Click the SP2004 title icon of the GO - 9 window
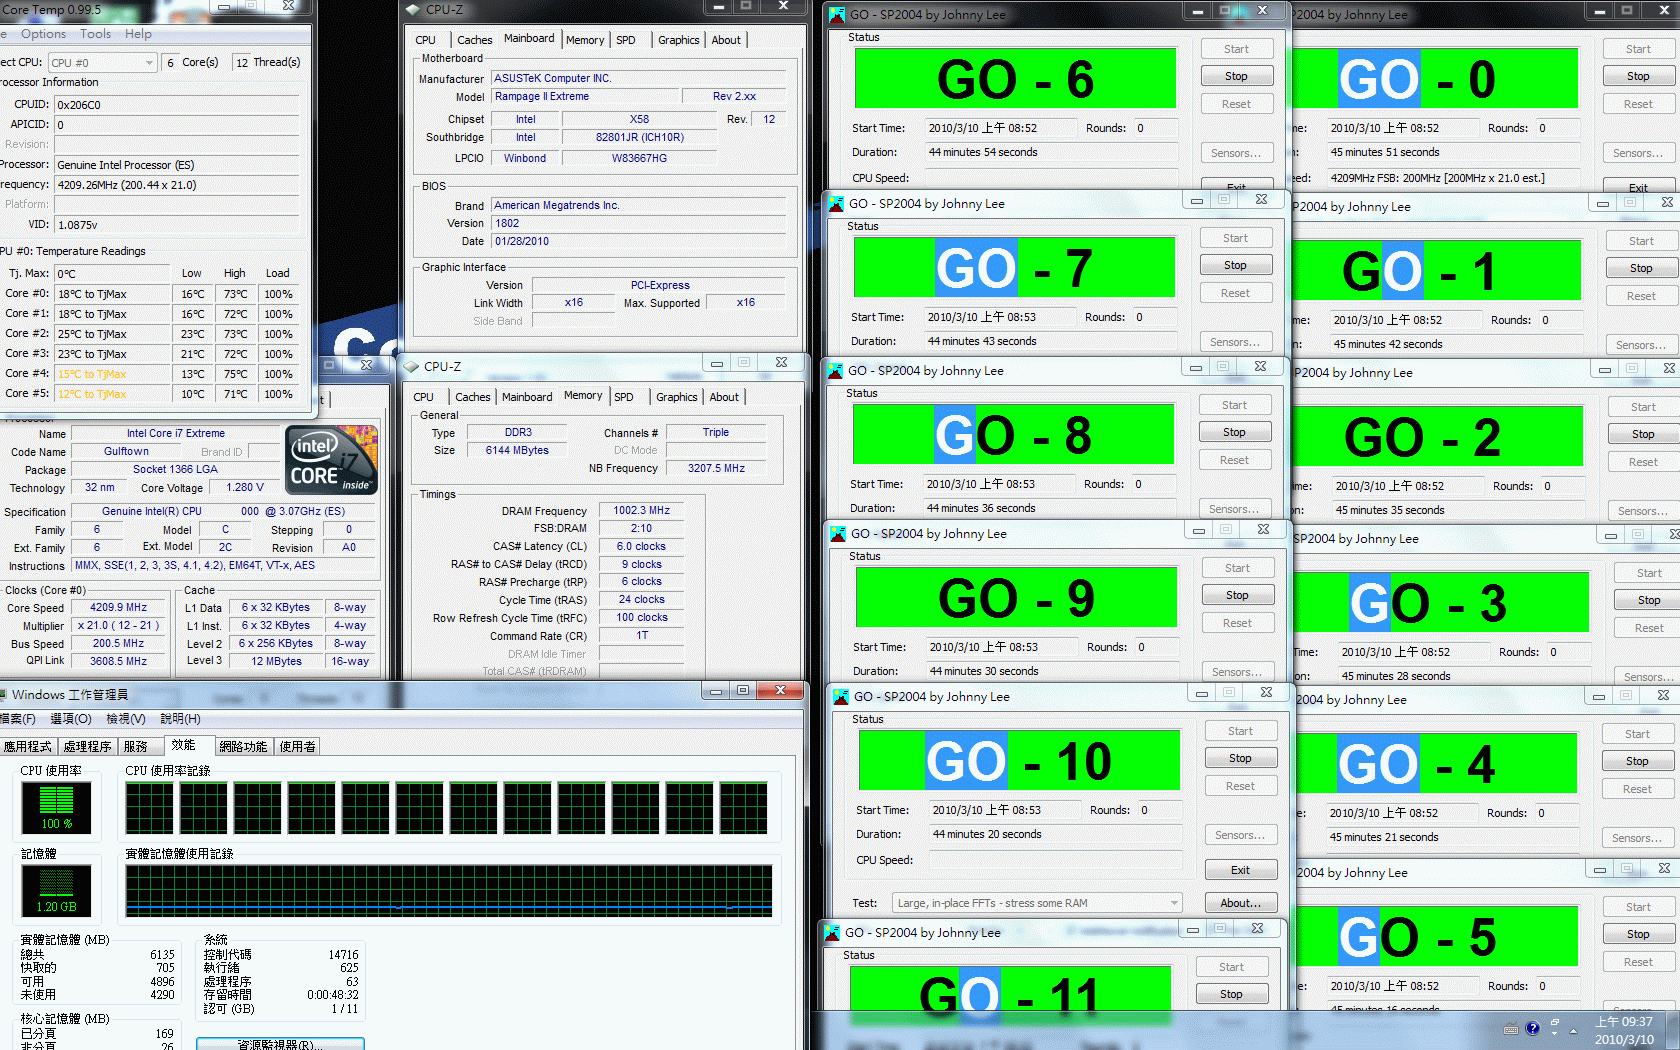The width and height of the screenshot is (1680, 1050). [838, 534]
